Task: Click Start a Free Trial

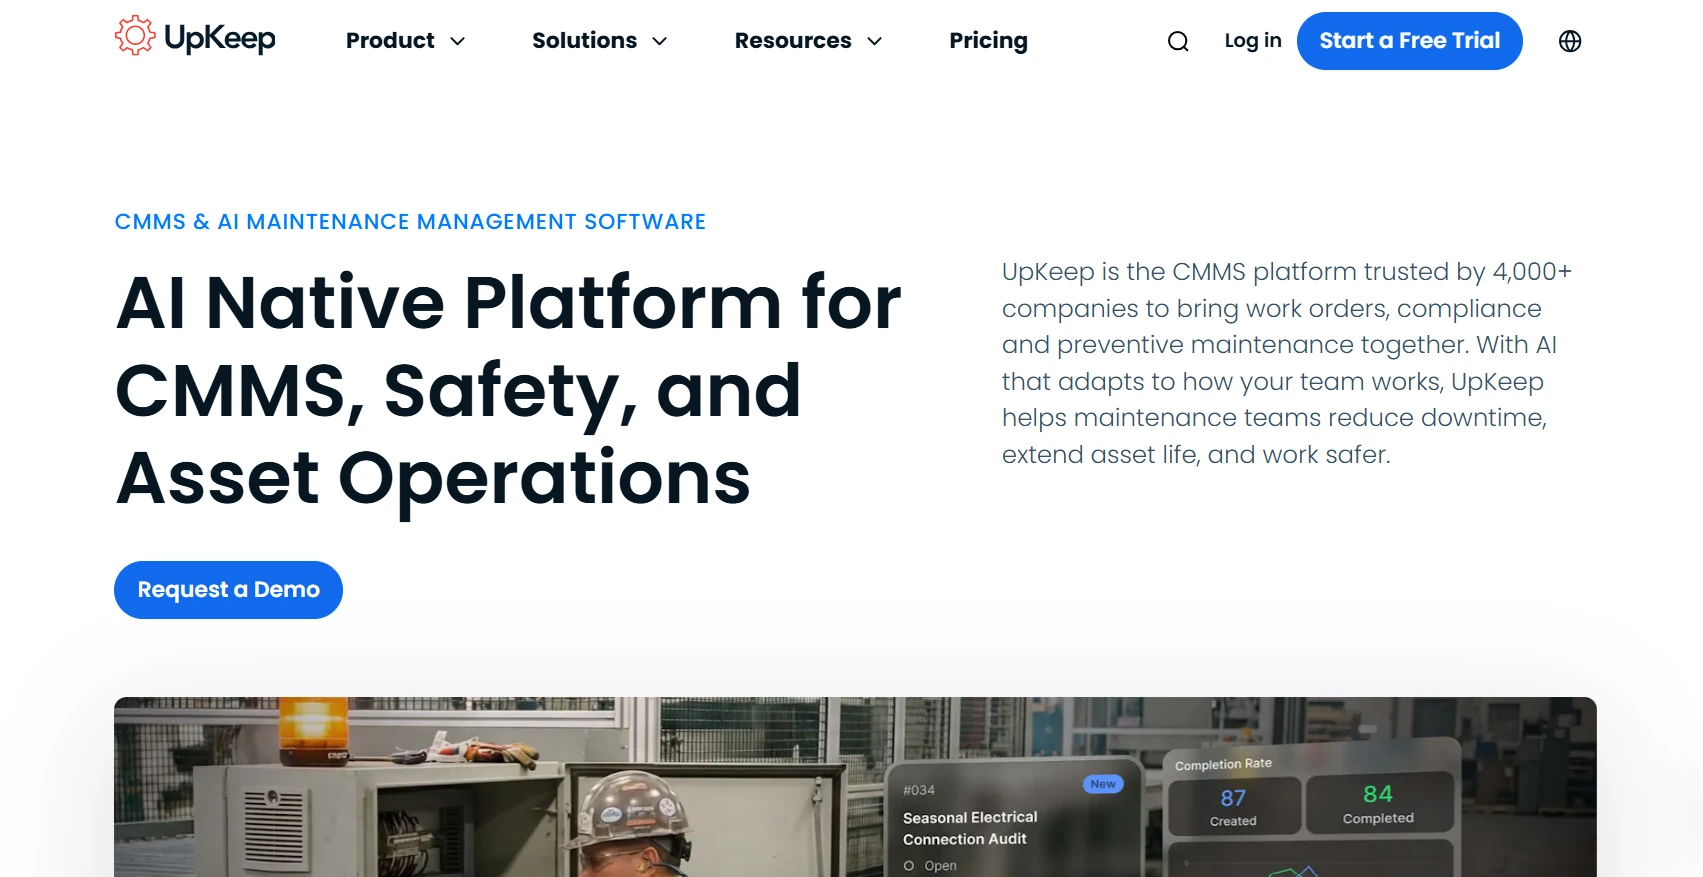Action: (1410, 41)
